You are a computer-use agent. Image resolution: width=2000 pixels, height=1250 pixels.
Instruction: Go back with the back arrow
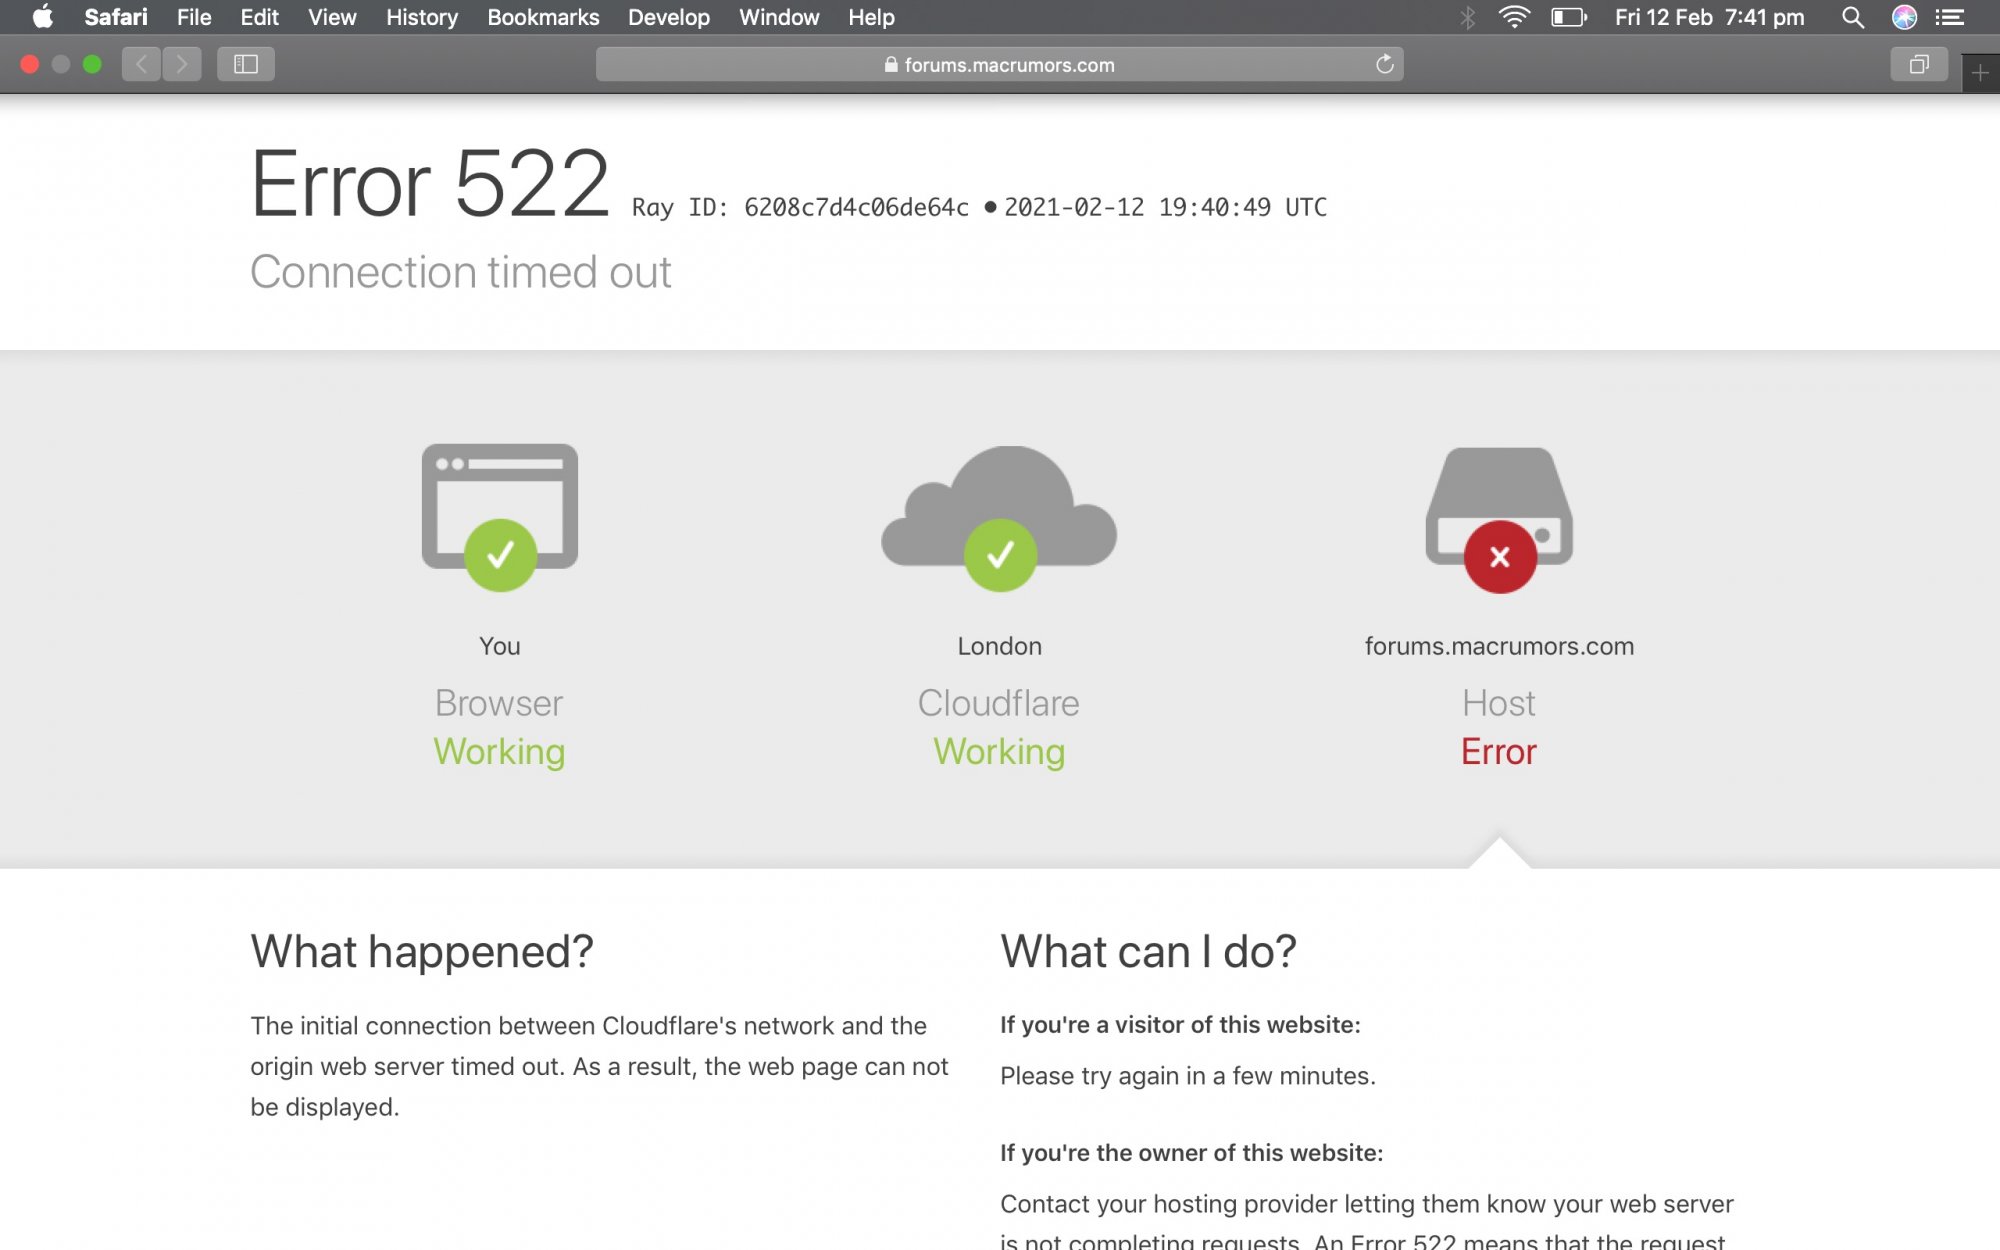(x=141, y=64)
